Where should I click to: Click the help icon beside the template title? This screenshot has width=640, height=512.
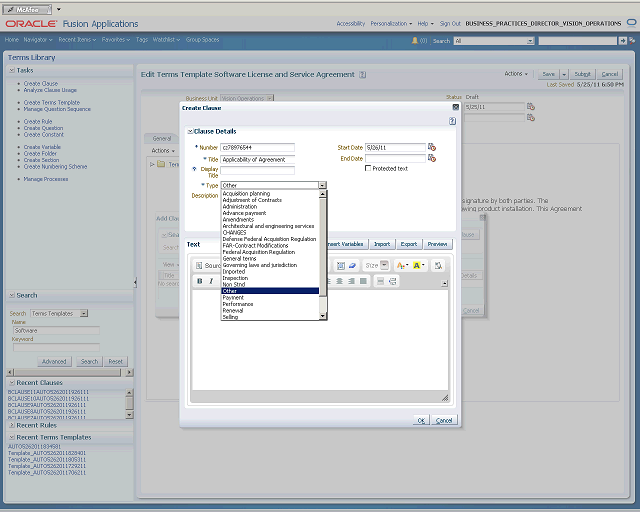click(x=362, y=75)
